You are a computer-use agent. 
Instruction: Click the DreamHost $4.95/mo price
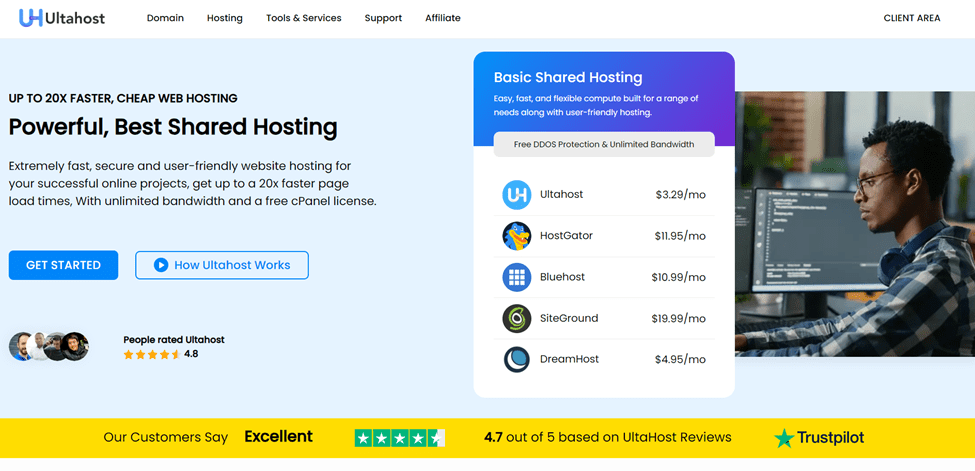[680, 359]
